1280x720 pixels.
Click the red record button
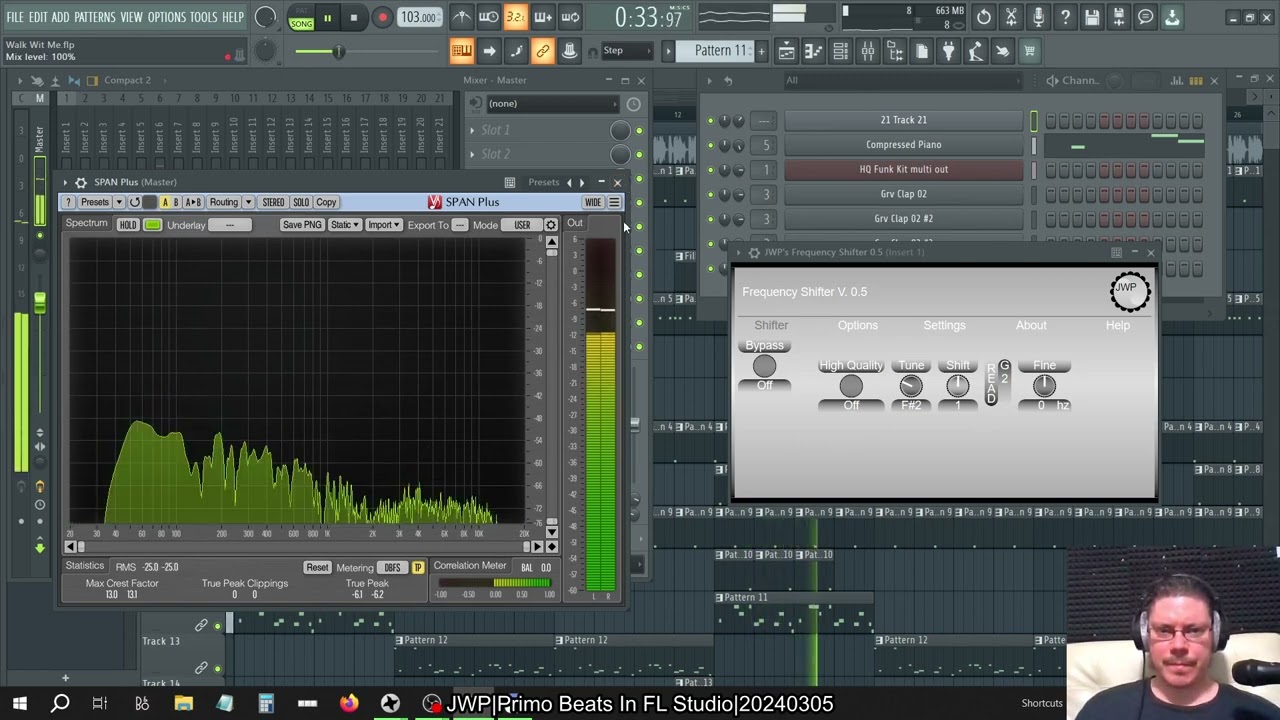point(382,18)
